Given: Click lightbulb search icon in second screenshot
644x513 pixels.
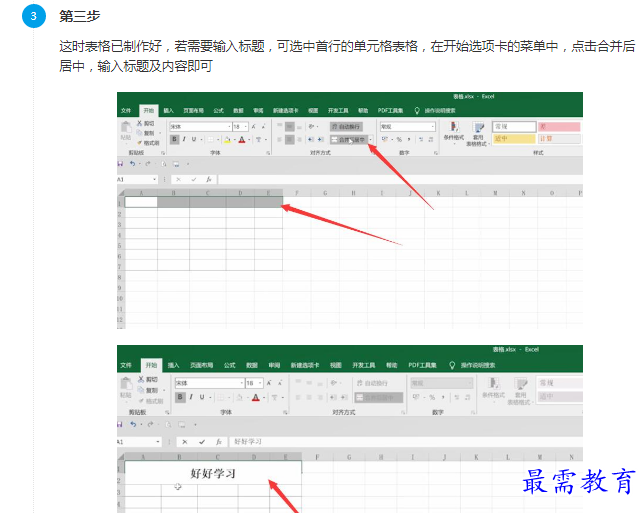Looking at the screenshot, I should pos(452,365).
